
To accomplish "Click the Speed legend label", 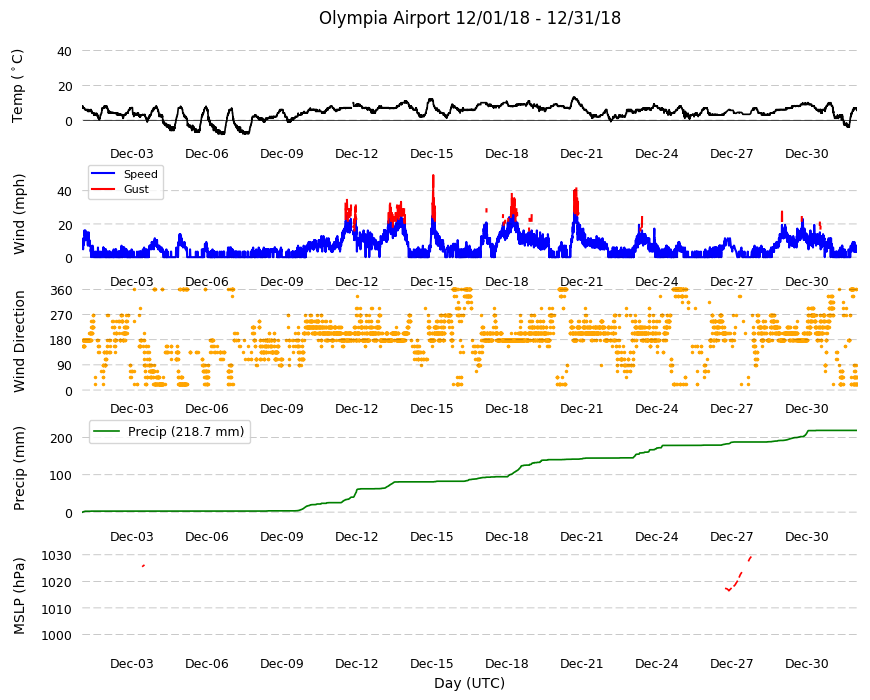I will pyautogui.click(x=140, y=174).
